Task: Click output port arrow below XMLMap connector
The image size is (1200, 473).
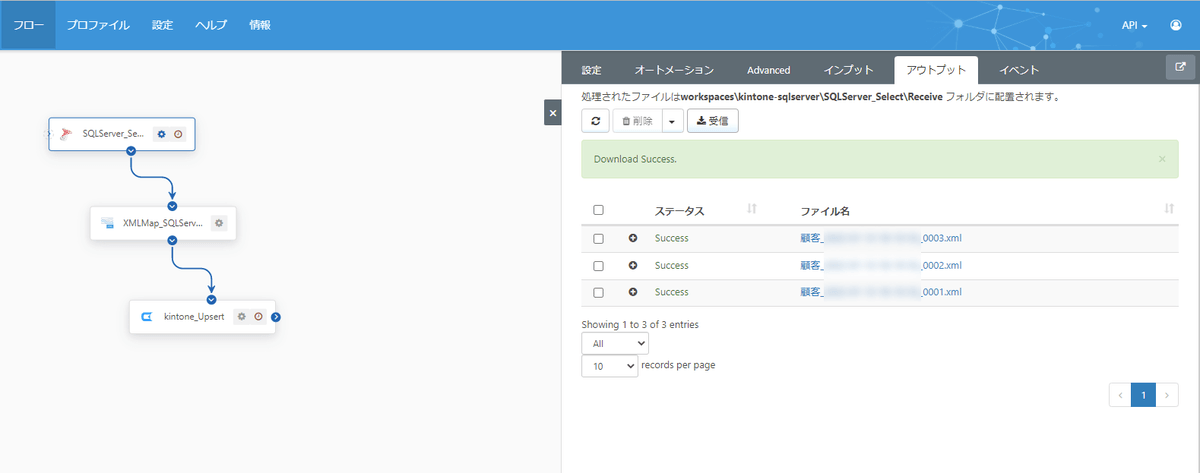Action: 172,240
